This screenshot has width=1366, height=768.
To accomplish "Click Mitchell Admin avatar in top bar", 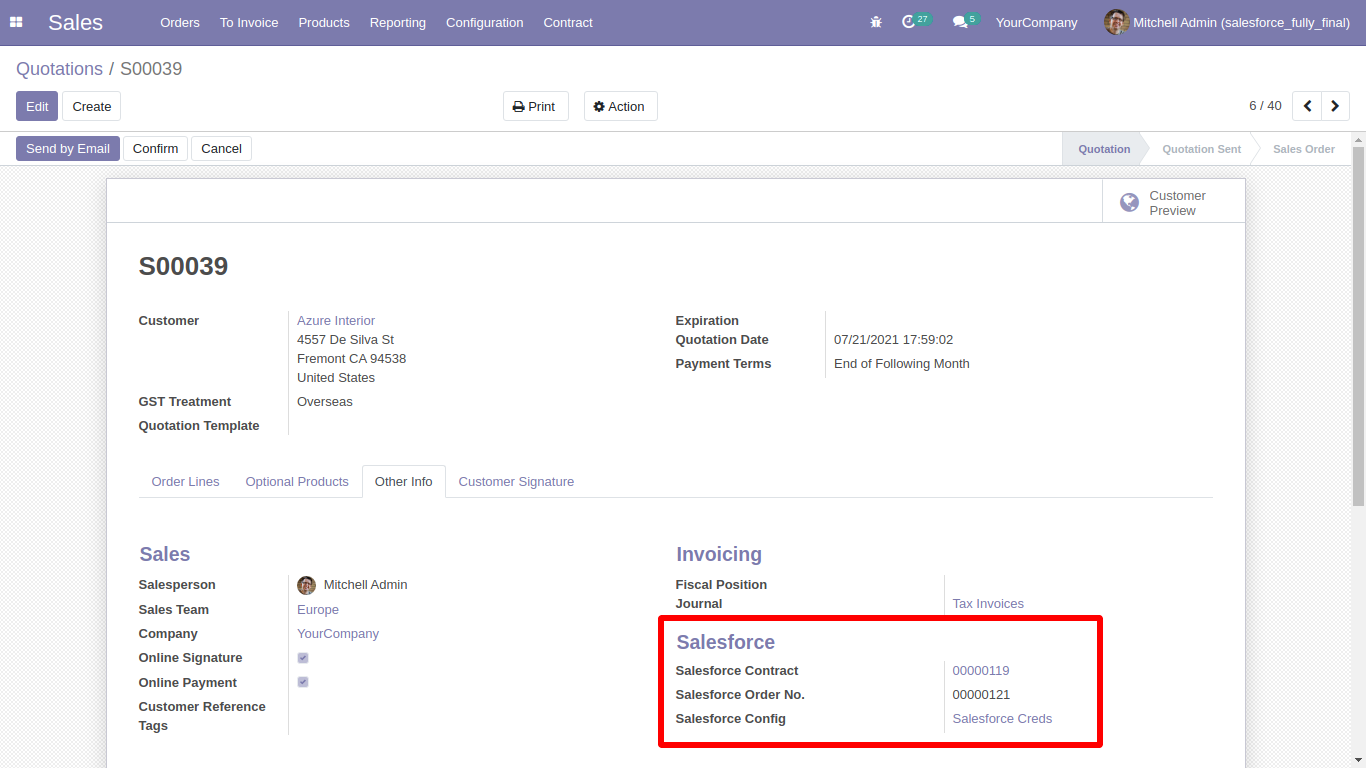I will [x=1116, y=22].
